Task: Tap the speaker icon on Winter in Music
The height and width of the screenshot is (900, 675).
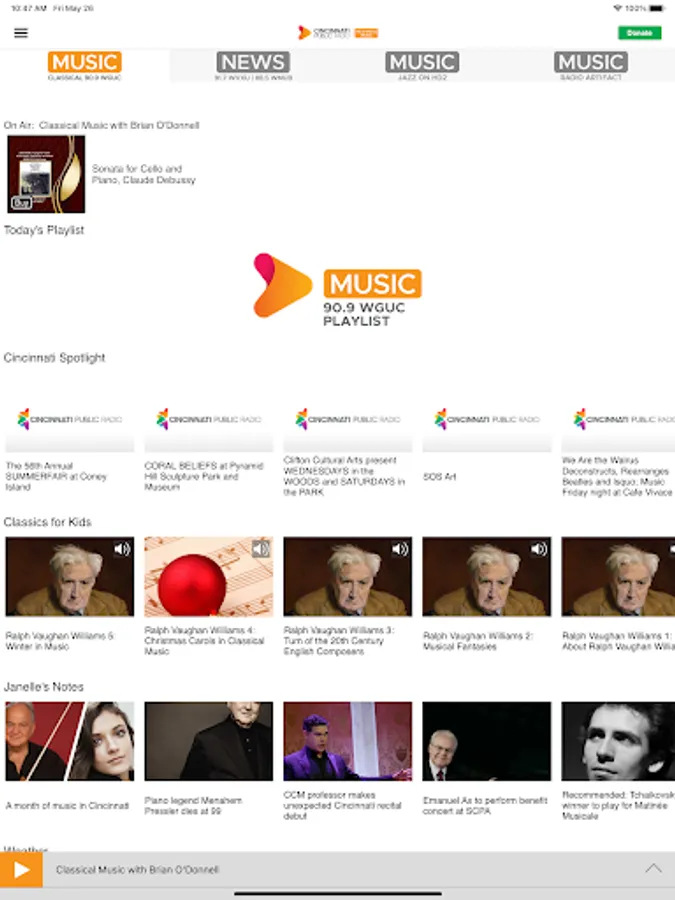Action: [x=122, y=549]
